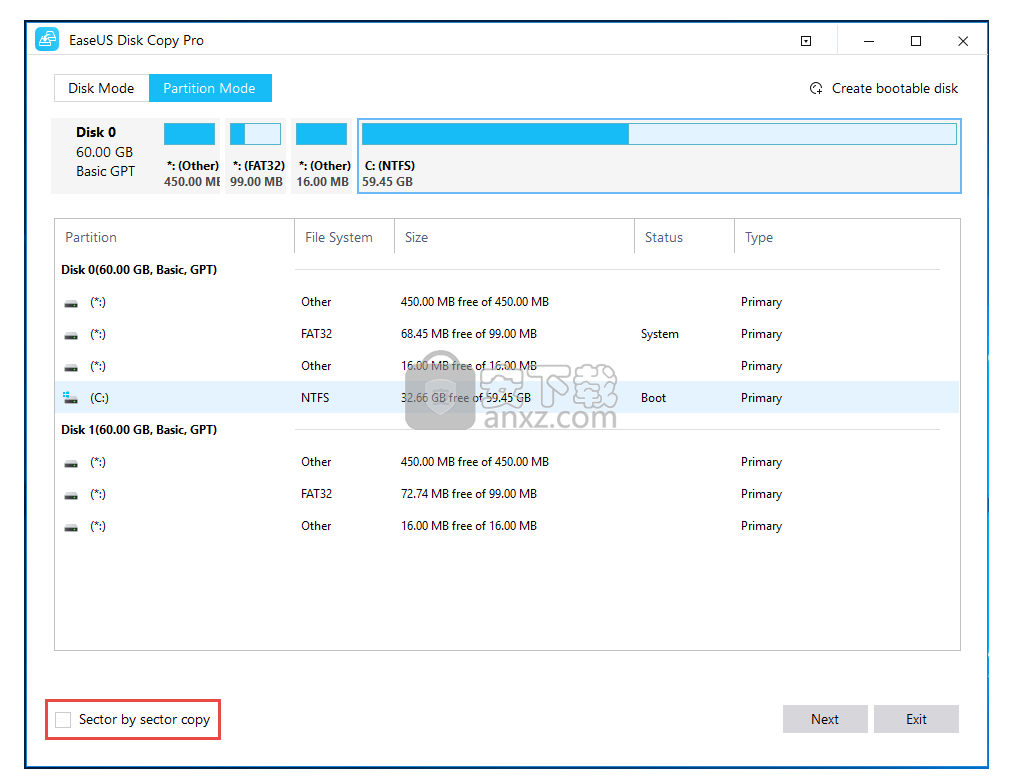Click drive icon of Disk 1 FAT32 72.74 MB partition

pyautogui.click(x=71, y=496)
